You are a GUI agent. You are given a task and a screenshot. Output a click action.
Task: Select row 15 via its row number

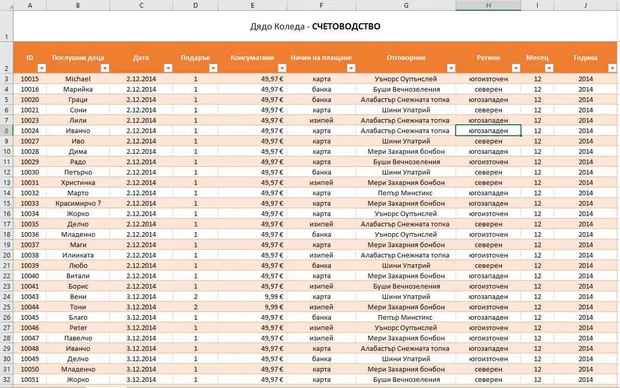[x=7, y=203]
